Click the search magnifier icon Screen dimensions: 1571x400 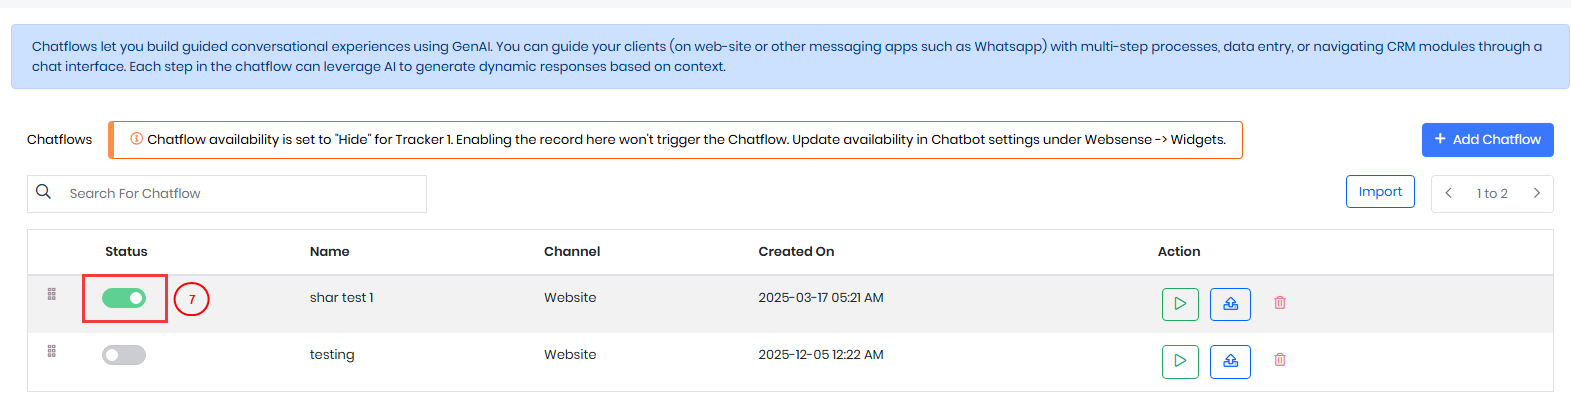44,192
